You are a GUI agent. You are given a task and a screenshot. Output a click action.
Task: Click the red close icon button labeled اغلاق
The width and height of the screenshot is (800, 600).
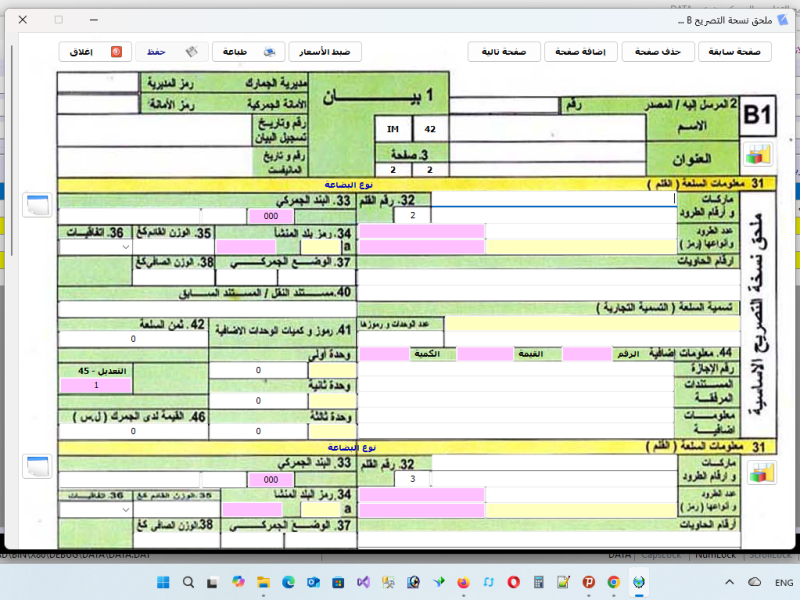pos(95,52)
